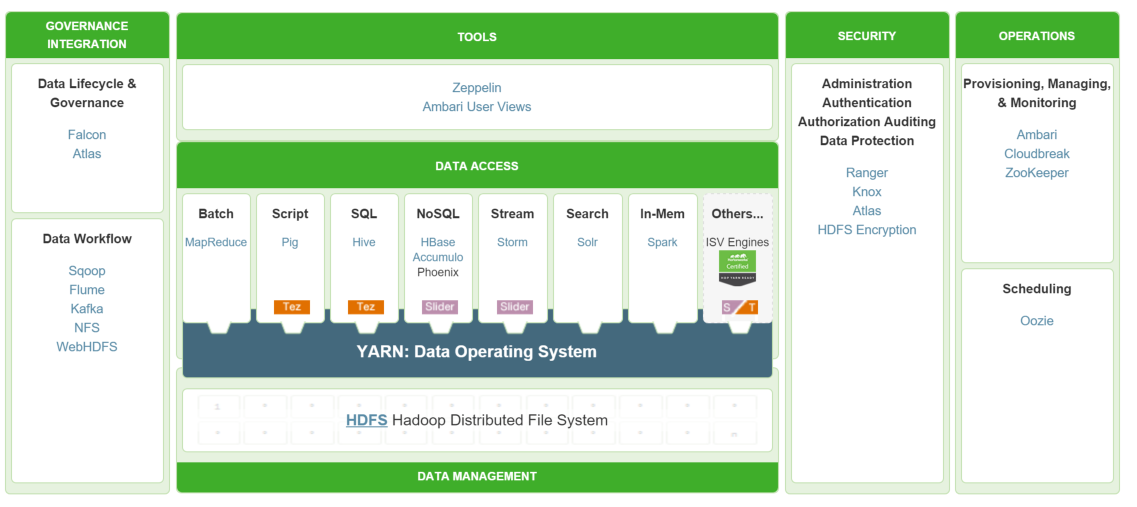
Task: Follow the underlined HDFS link
Action: coord(366,420)
